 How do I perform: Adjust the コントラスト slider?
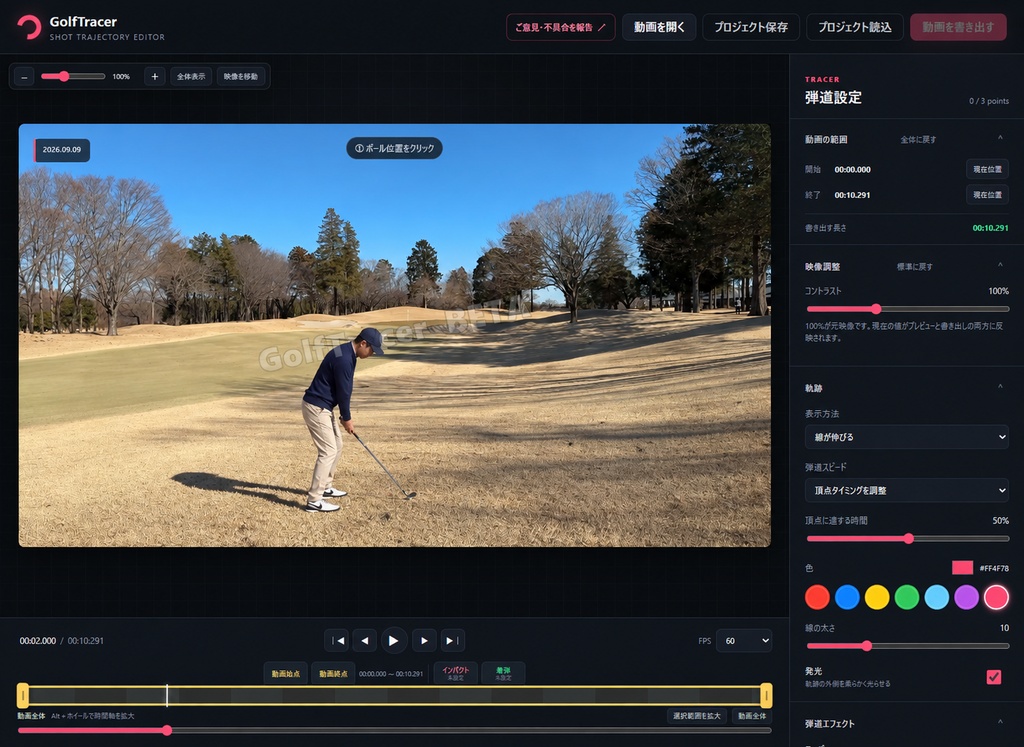908,309
